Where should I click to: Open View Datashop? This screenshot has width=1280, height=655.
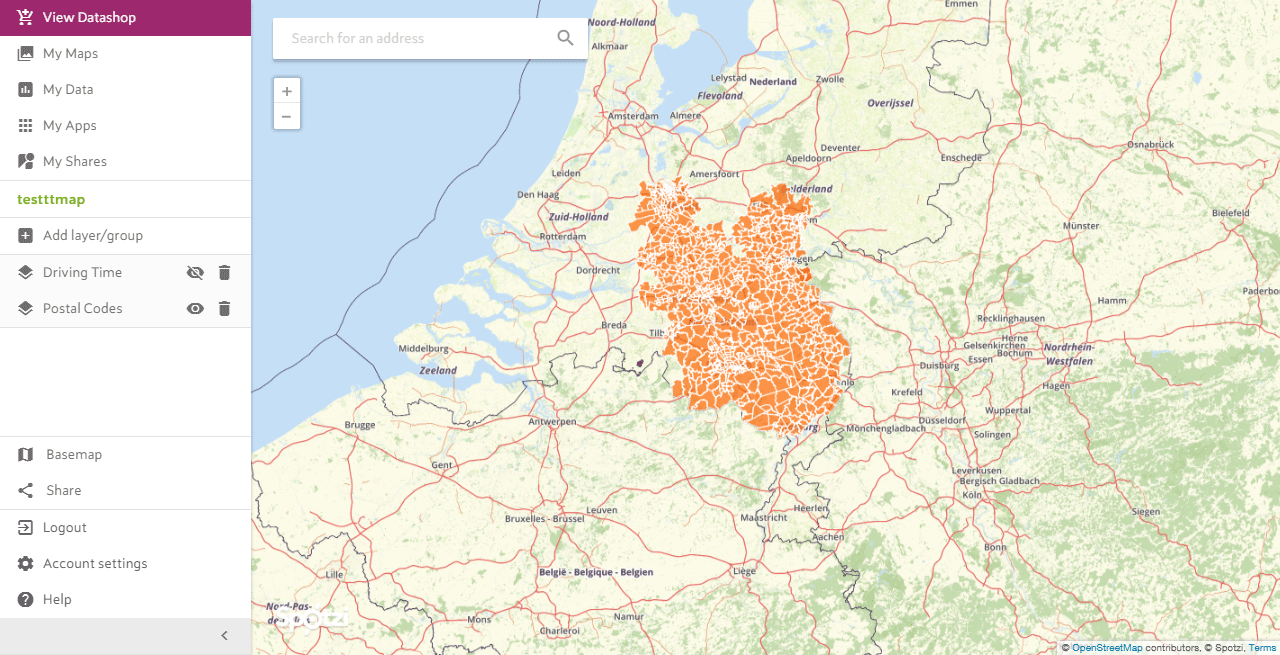coord(125,18)
